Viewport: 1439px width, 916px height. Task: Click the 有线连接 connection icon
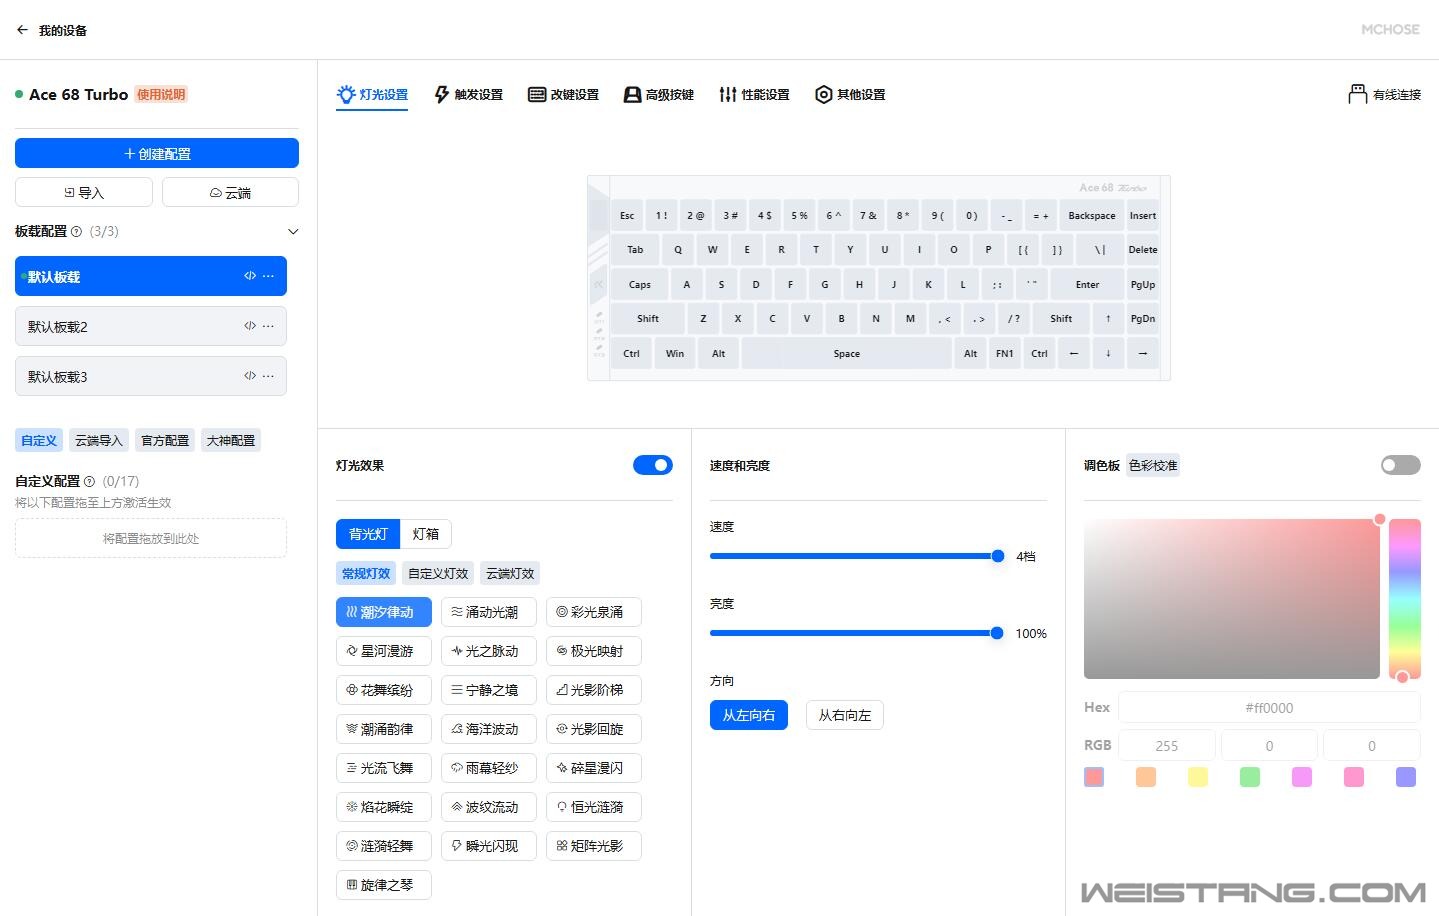point(1357,94)
